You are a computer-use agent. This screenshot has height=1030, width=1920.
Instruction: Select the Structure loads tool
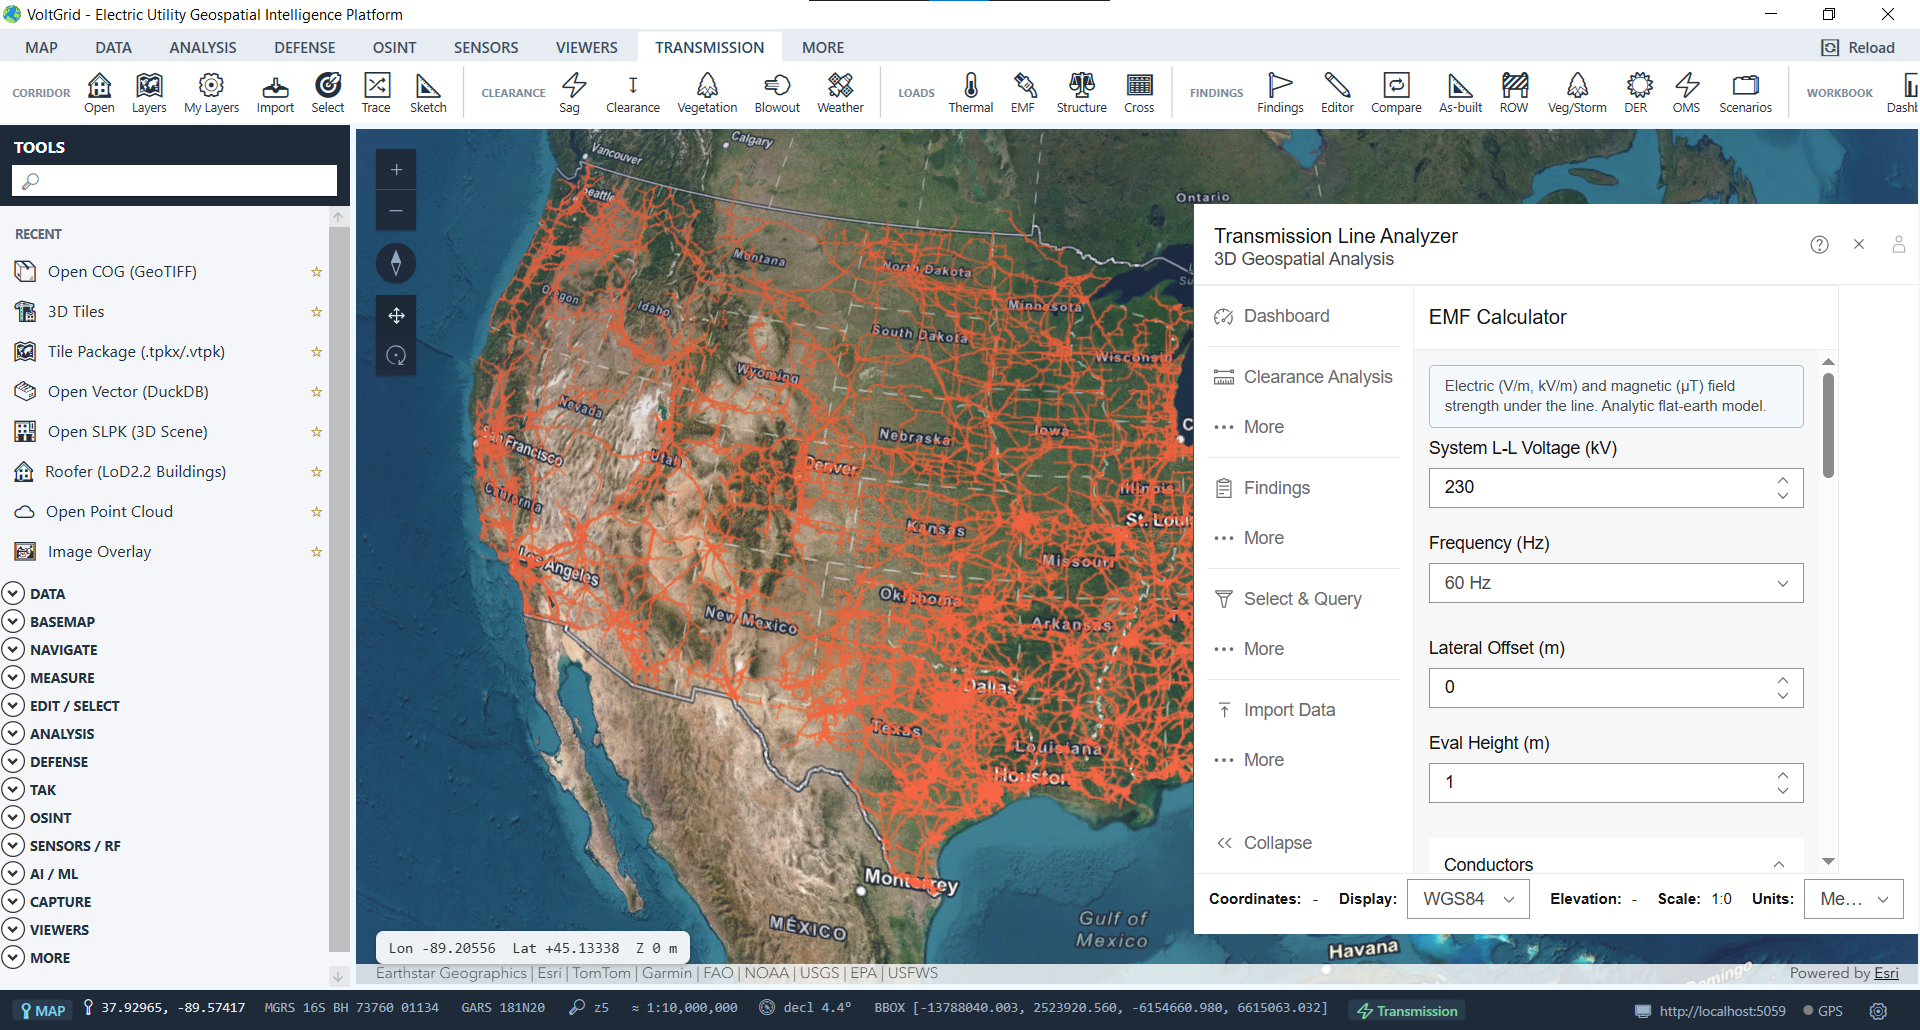pos(1081,93)
